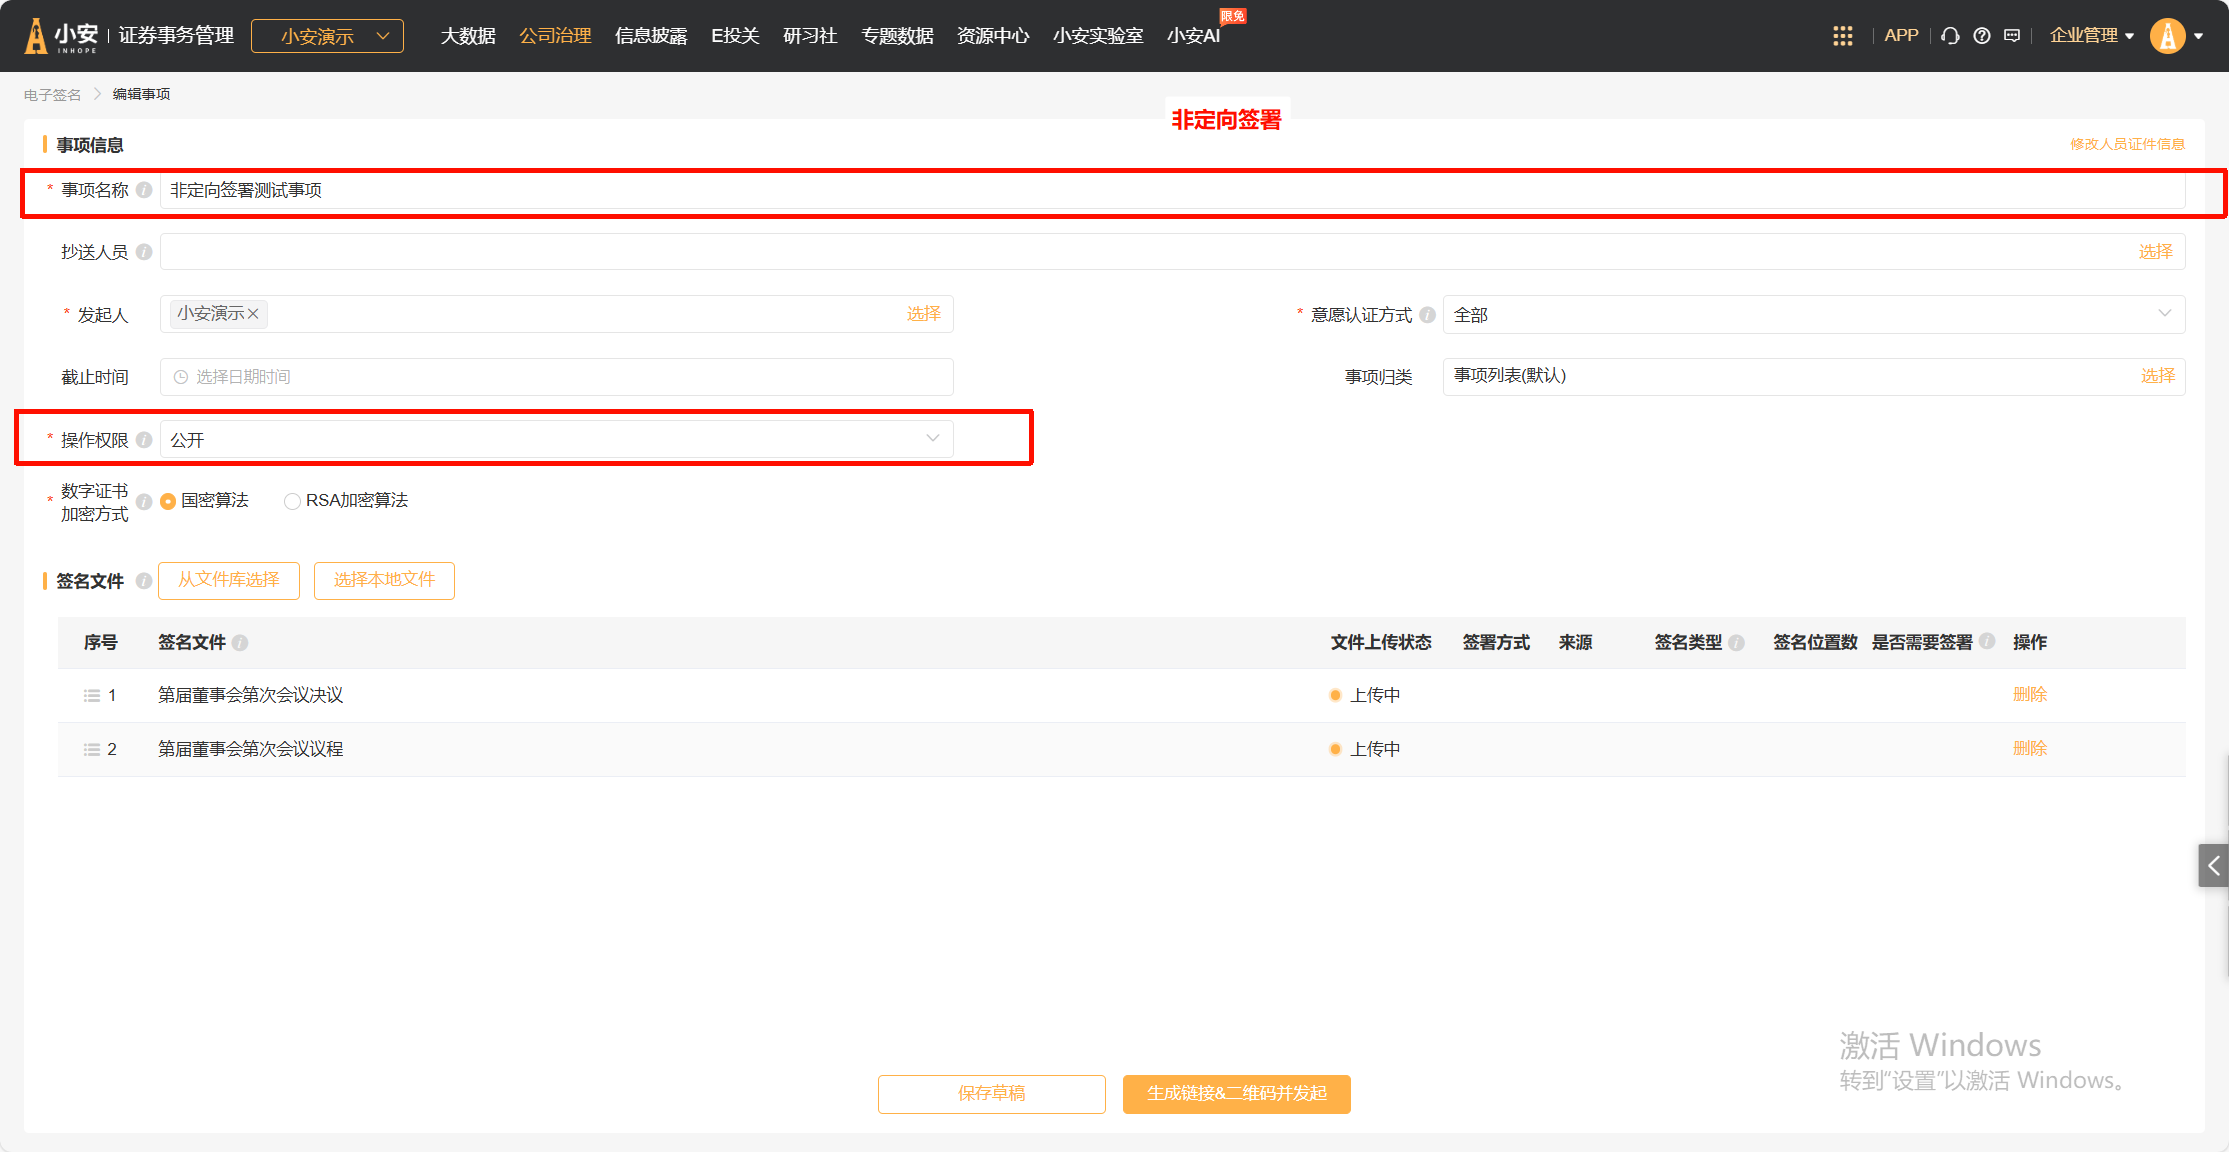Screen dimensions: 2229x1152
Task: Open the 小安演示 company selector
Action: click(327, 36)
